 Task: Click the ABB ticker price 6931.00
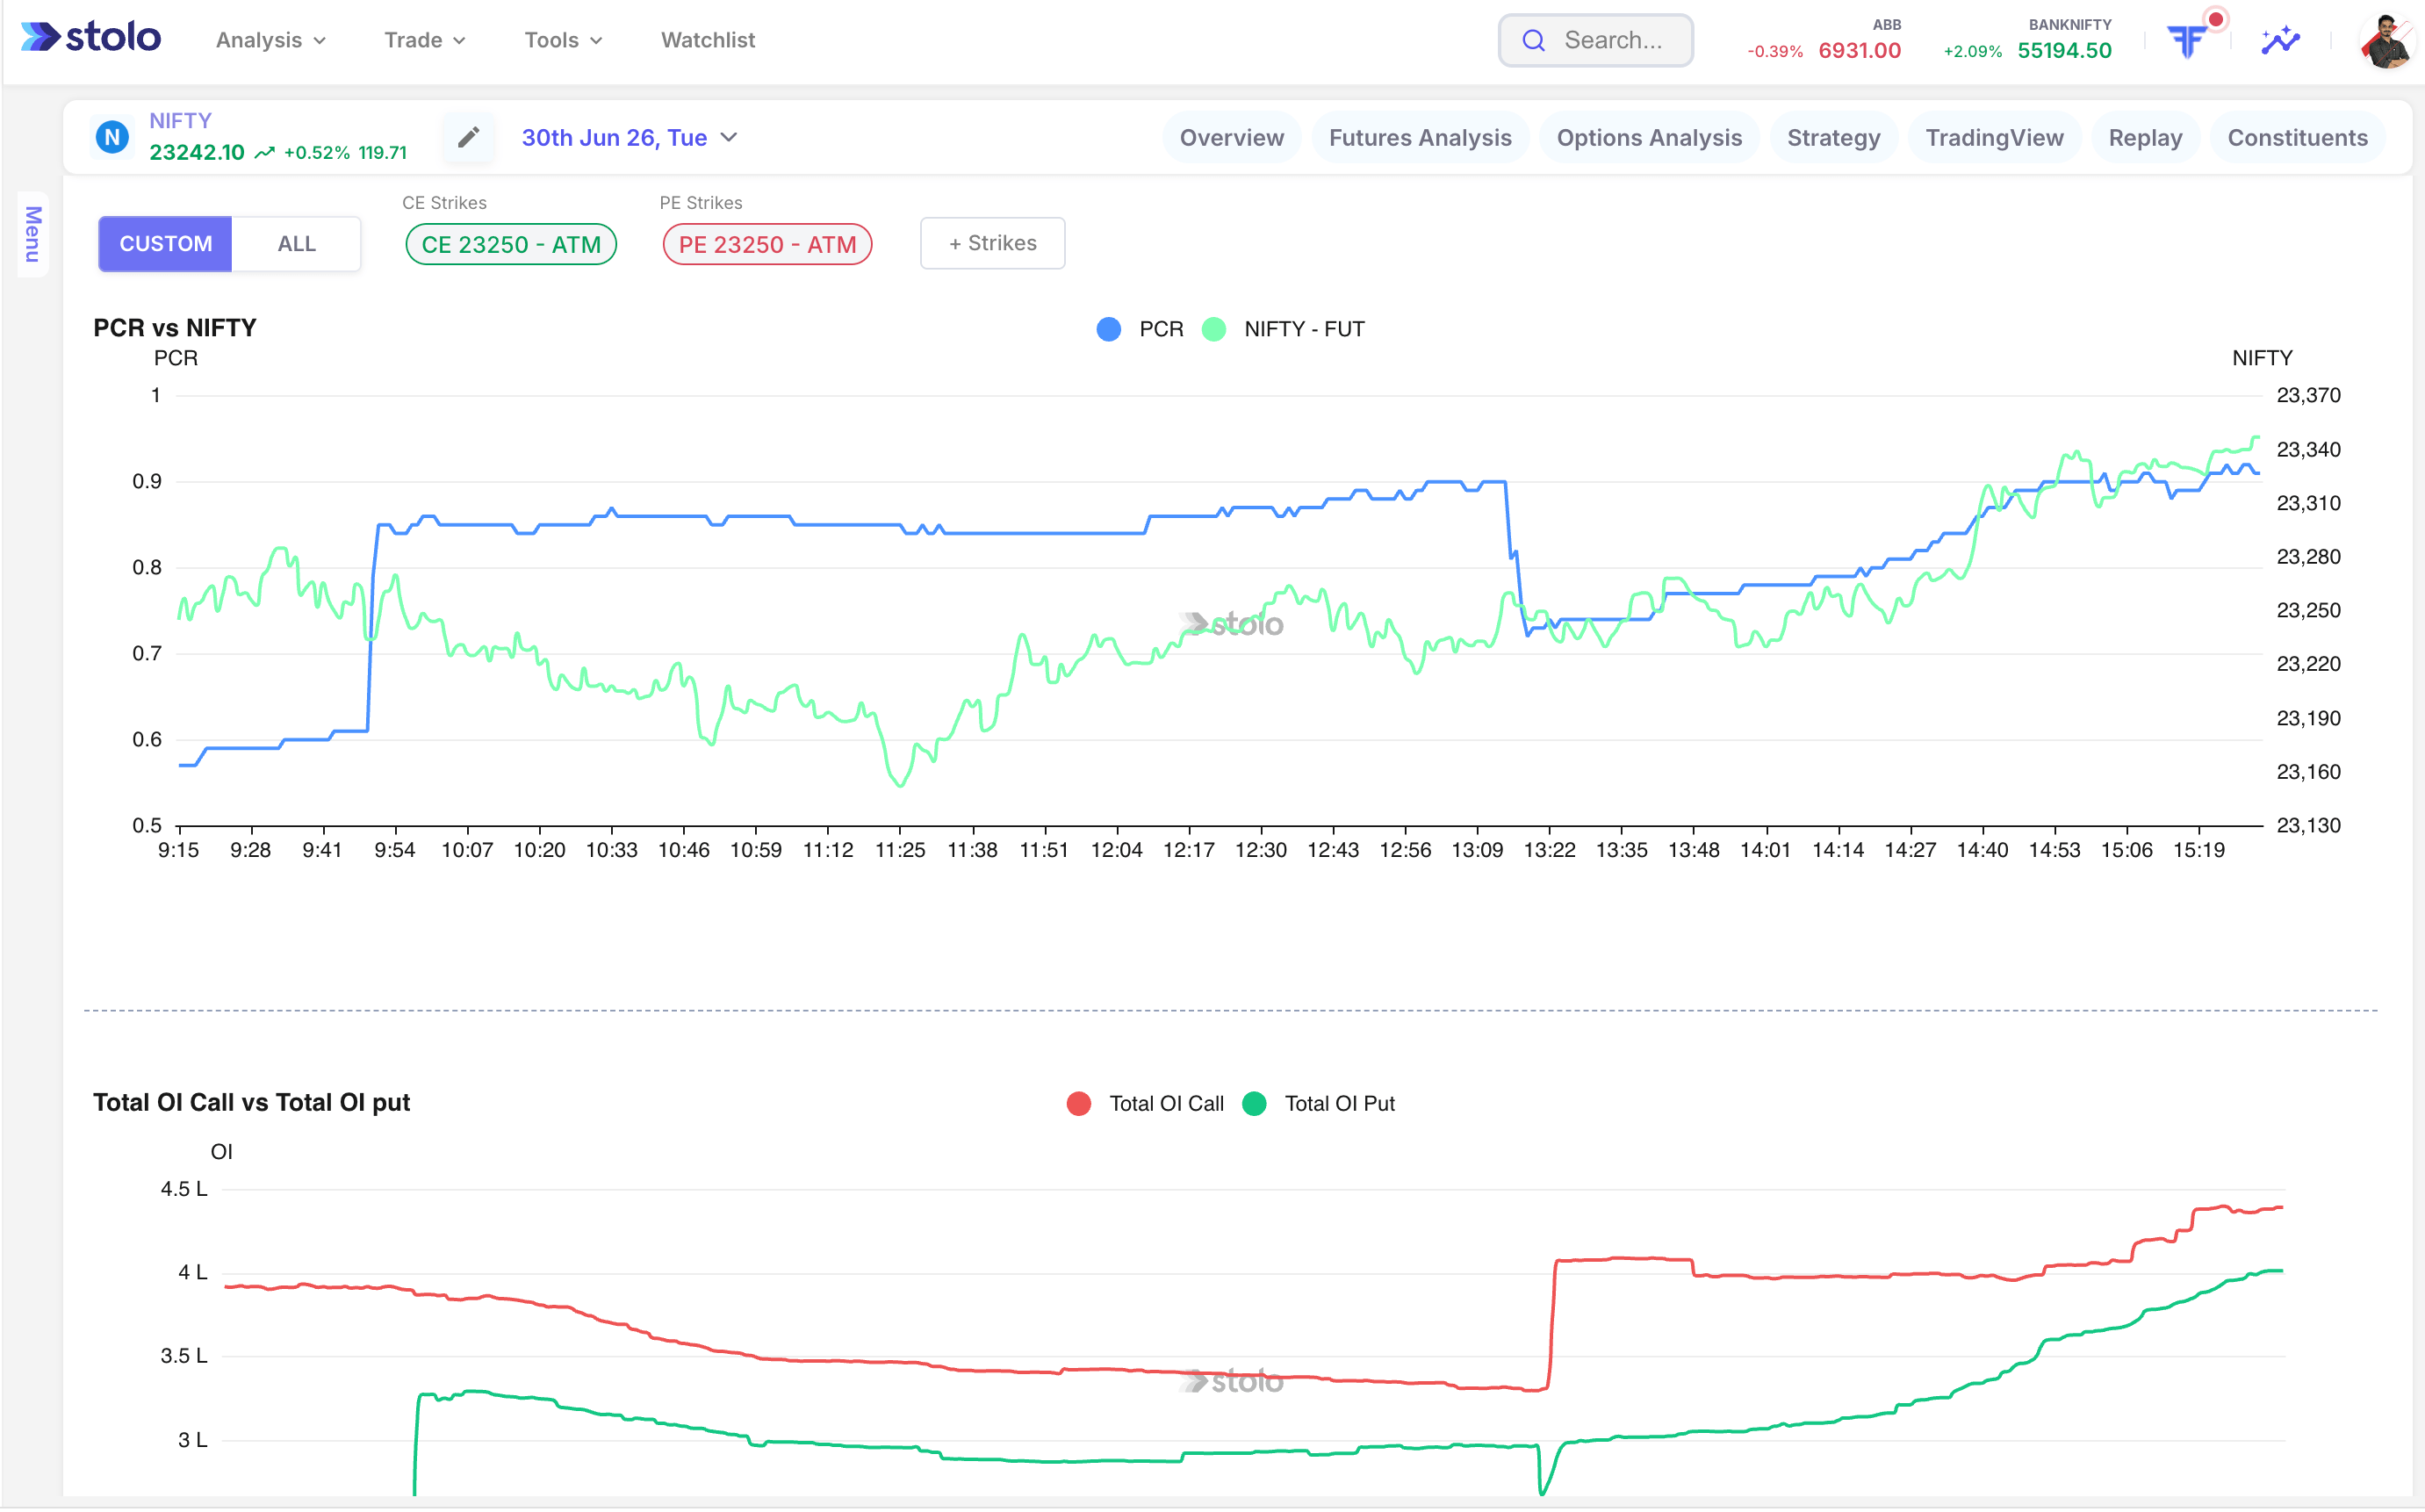coord(1859,51)
